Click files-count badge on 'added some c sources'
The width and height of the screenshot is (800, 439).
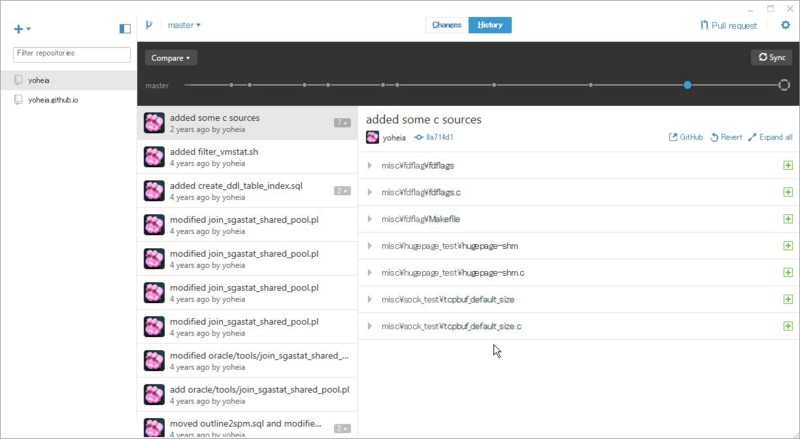click(x=342, y=123)
